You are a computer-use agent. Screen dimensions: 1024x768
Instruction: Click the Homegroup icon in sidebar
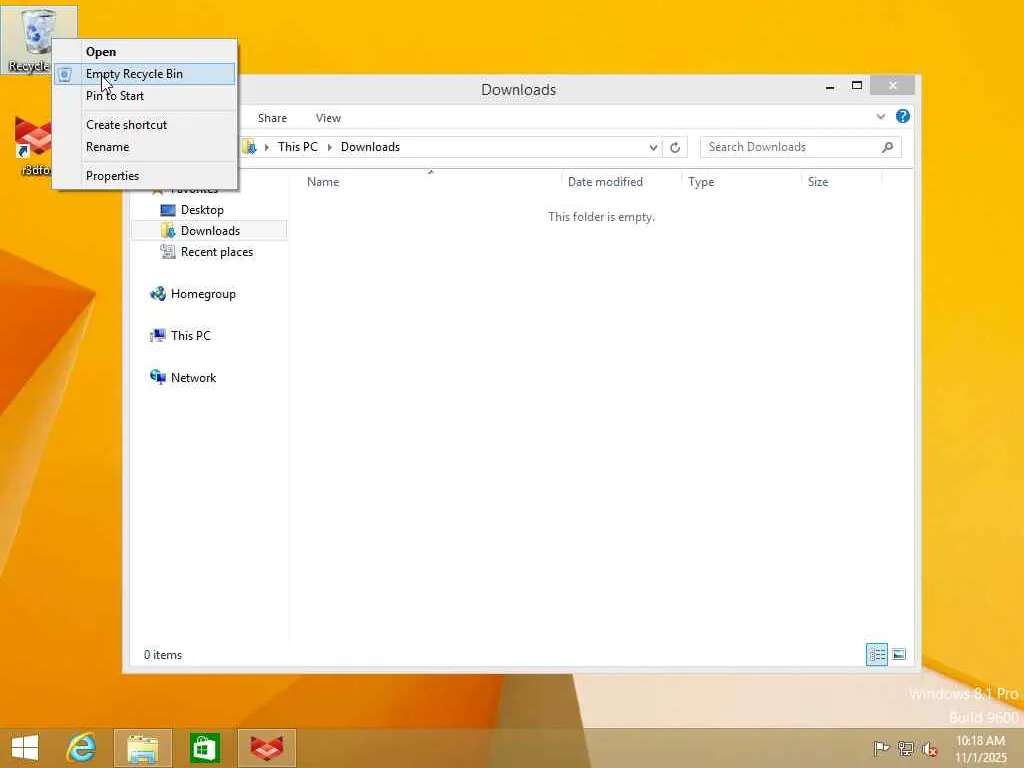(x=157, y=294)
